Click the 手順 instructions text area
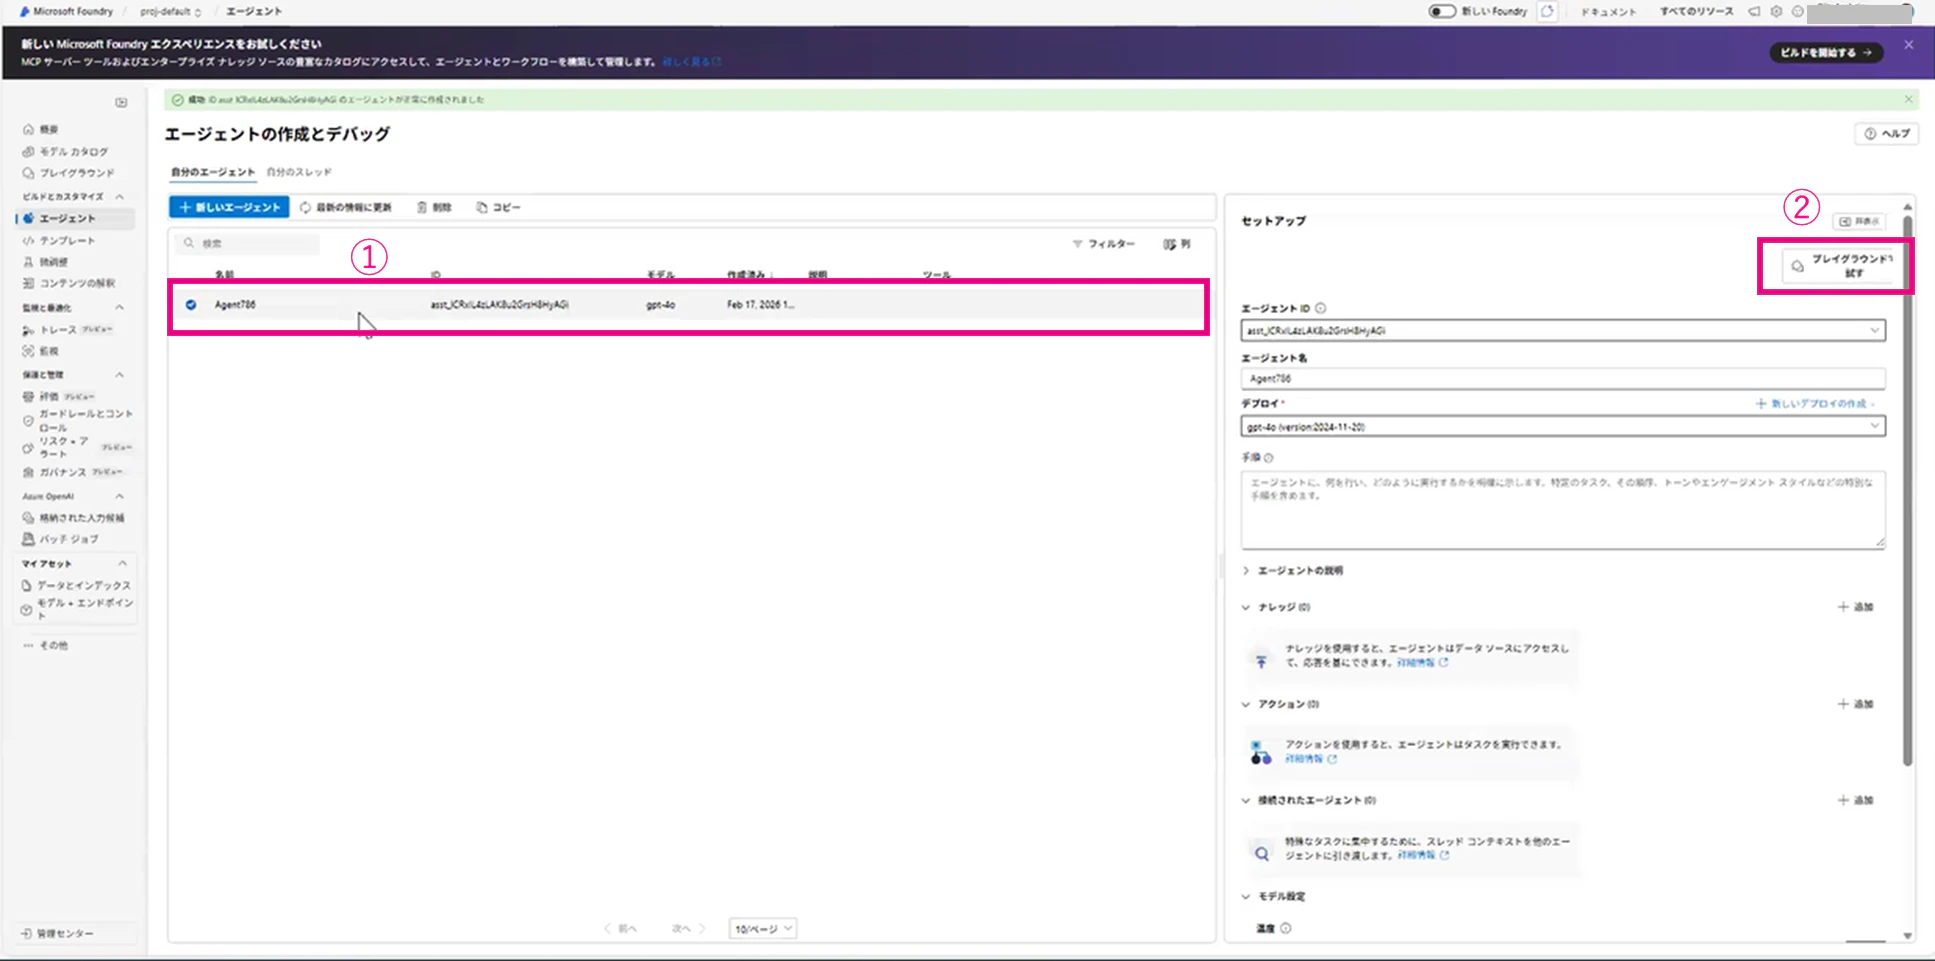 [x=1563, y=510]
